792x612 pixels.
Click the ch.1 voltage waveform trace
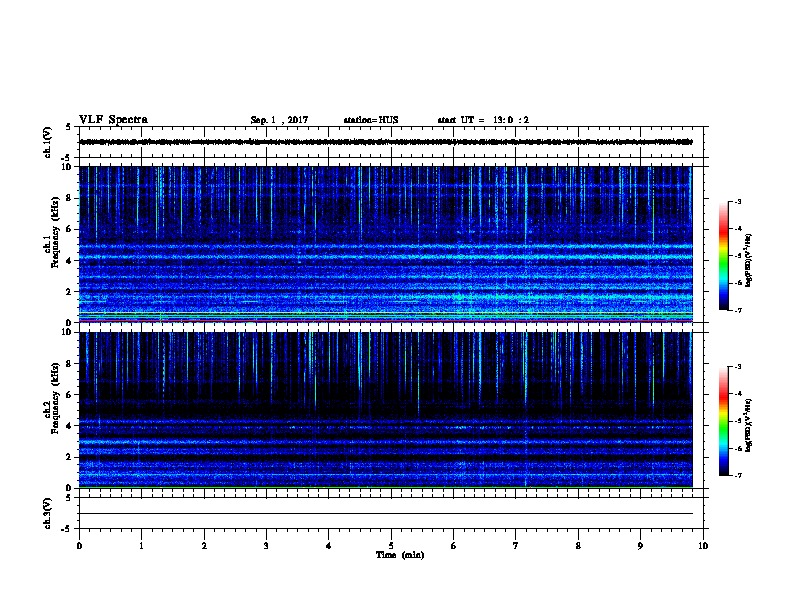tap(386, 142)
